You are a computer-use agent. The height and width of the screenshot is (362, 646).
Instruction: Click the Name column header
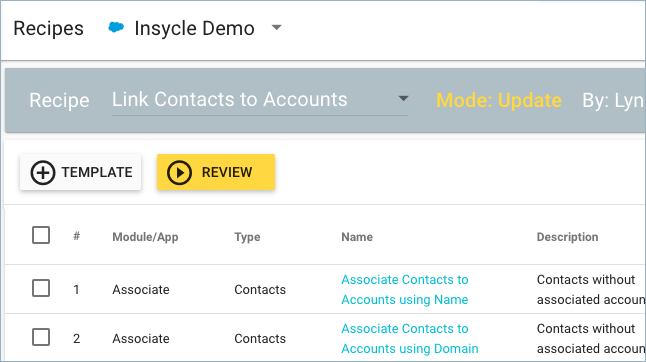(357, 237)
